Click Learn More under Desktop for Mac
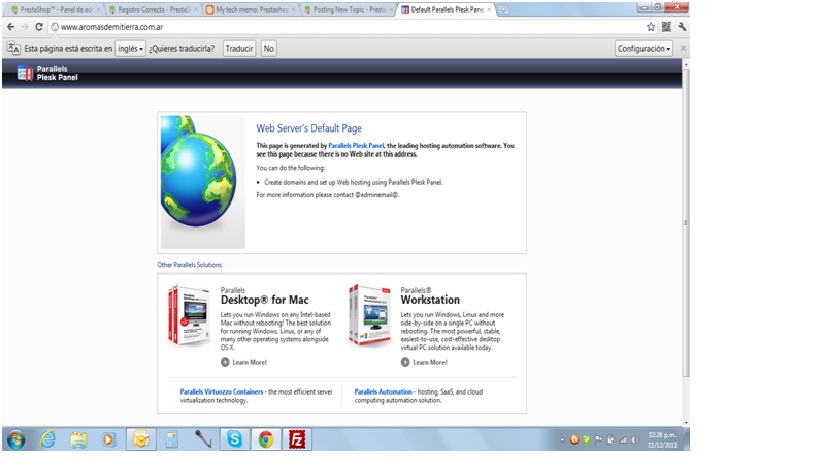This screenshot has height=460, width=819. pos(250,362)
